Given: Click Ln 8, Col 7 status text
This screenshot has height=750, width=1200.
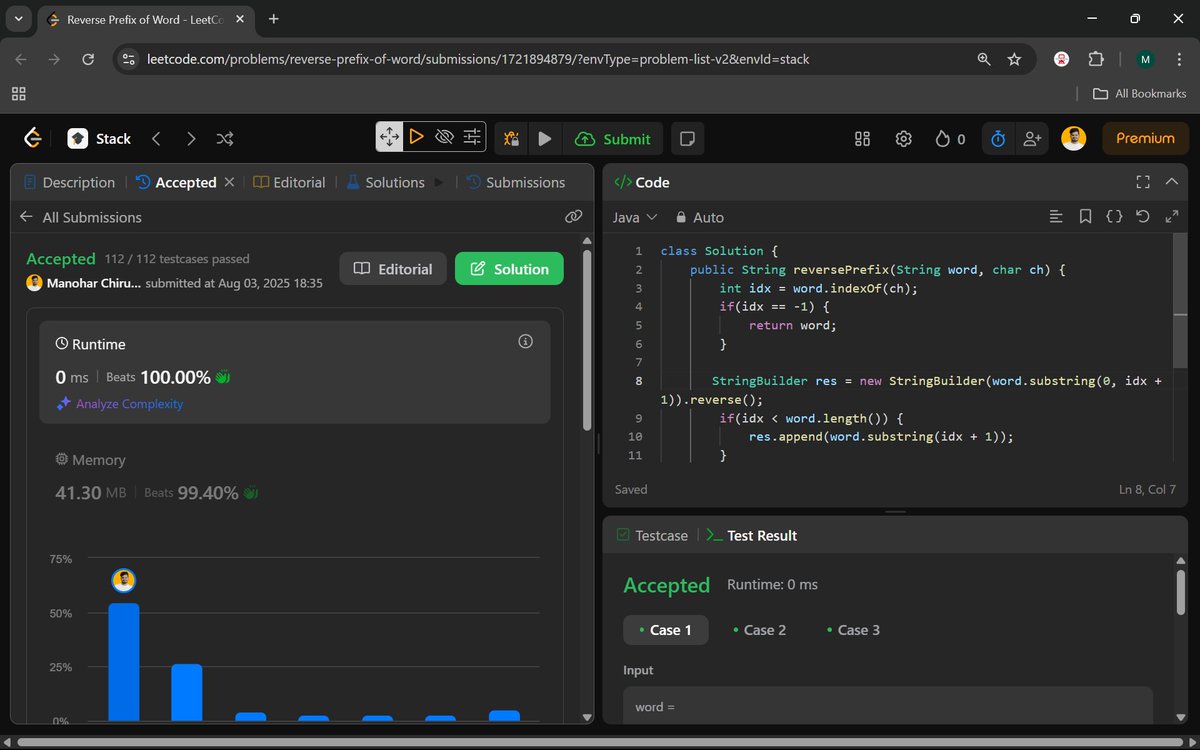Looking at the screenshot, I should click(x=1148, y=489).
